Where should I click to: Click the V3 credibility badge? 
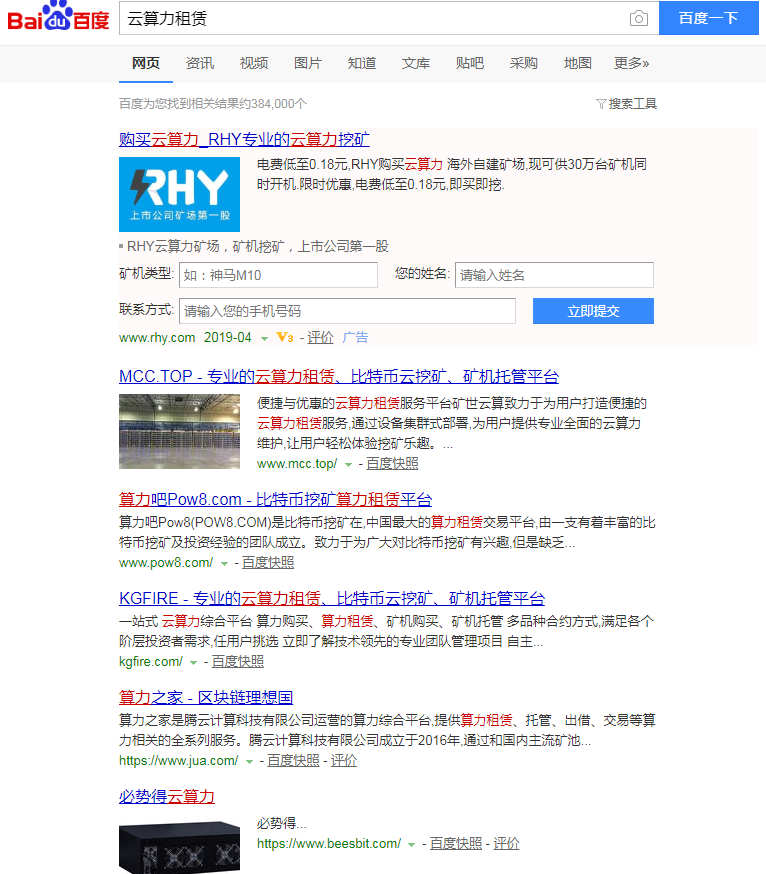pos(285,337)
